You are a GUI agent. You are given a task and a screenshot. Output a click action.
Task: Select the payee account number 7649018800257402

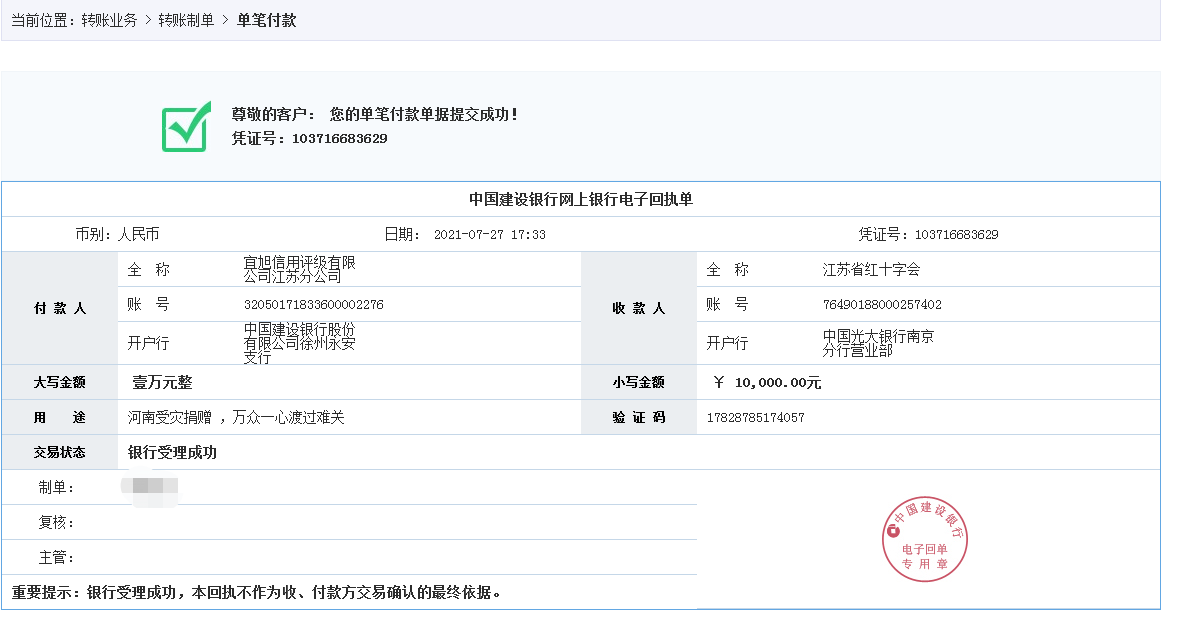(x=882, y=304)
